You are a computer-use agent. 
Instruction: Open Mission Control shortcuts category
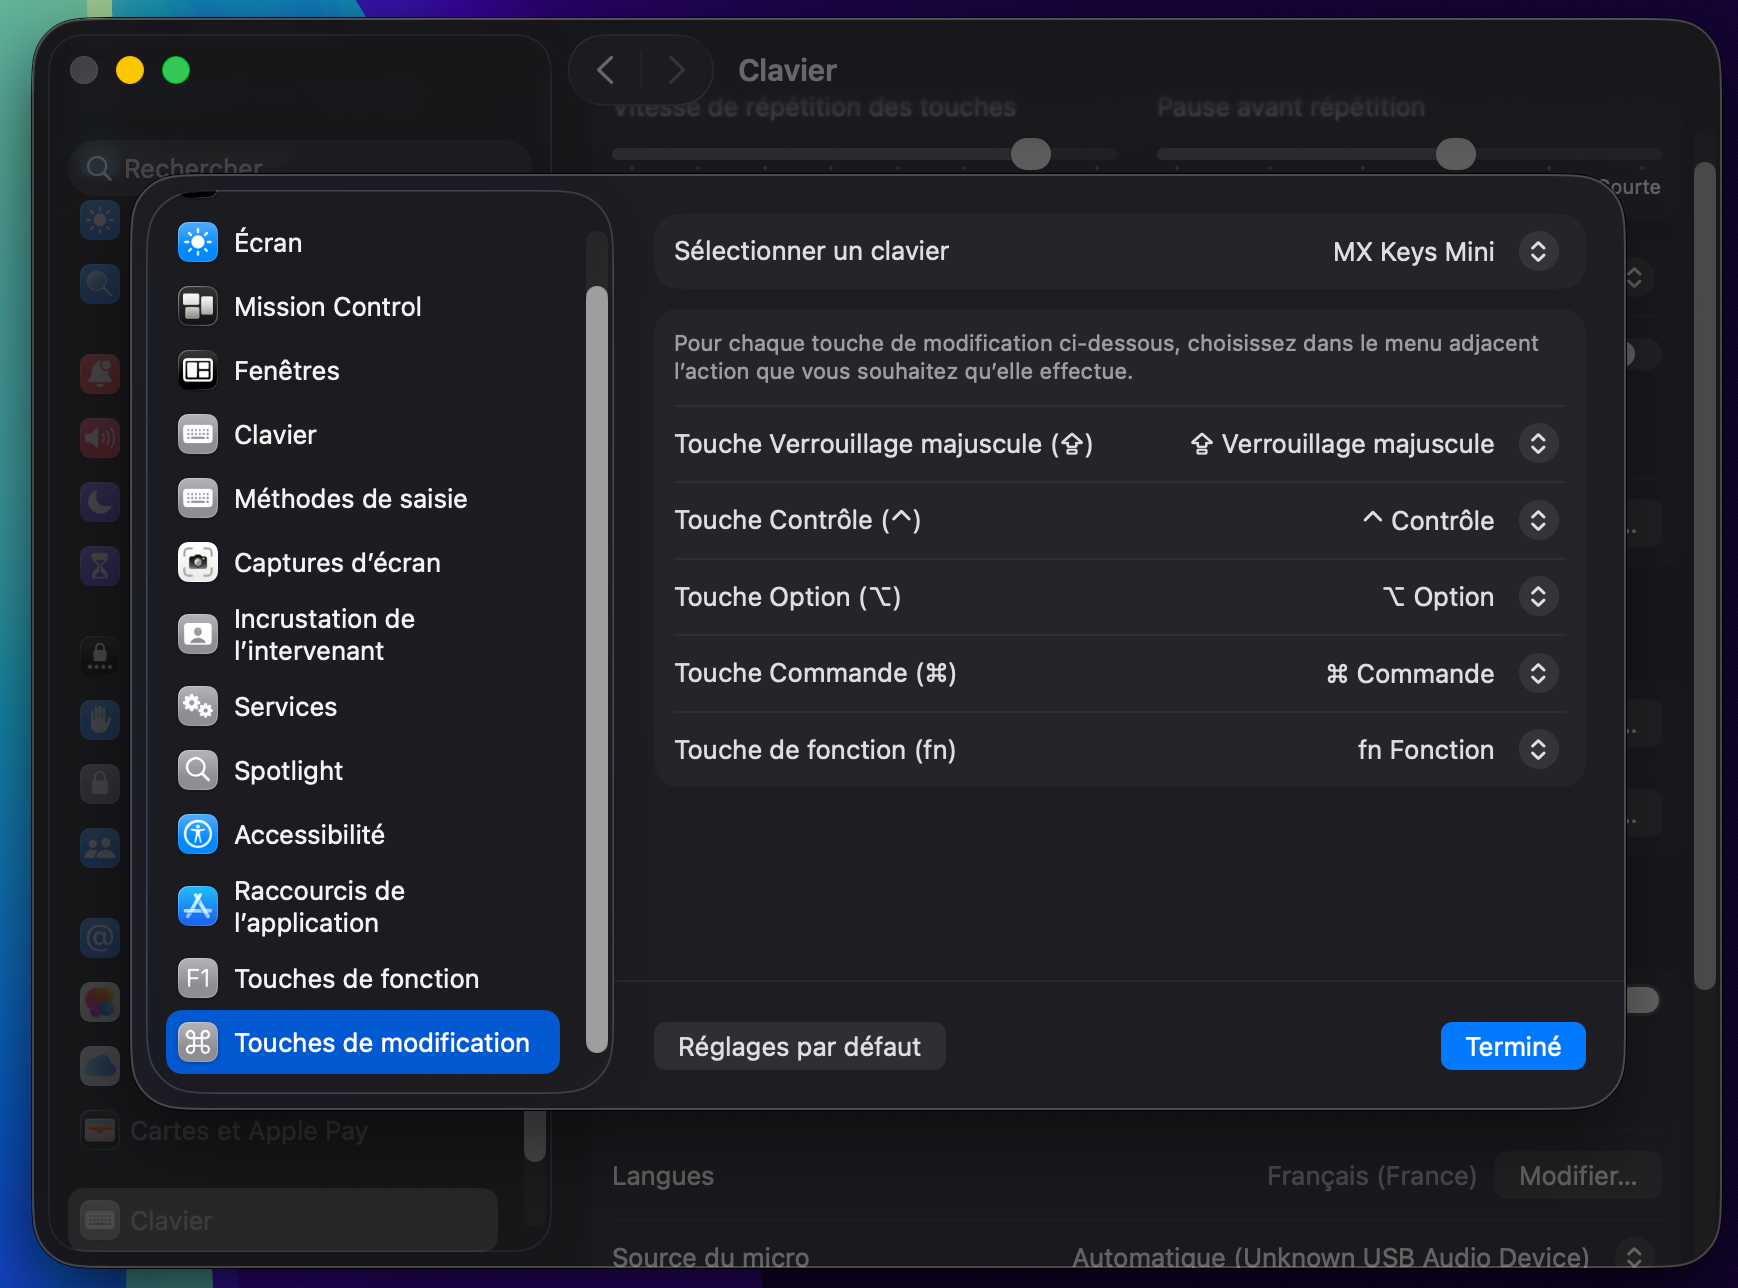point(327,307)
